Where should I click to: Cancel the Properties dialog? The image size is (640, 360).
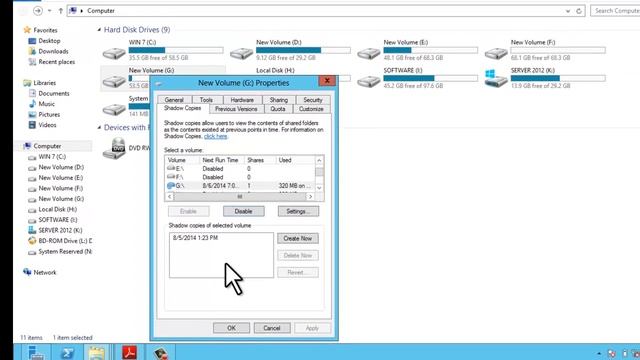tap(272, 328)
